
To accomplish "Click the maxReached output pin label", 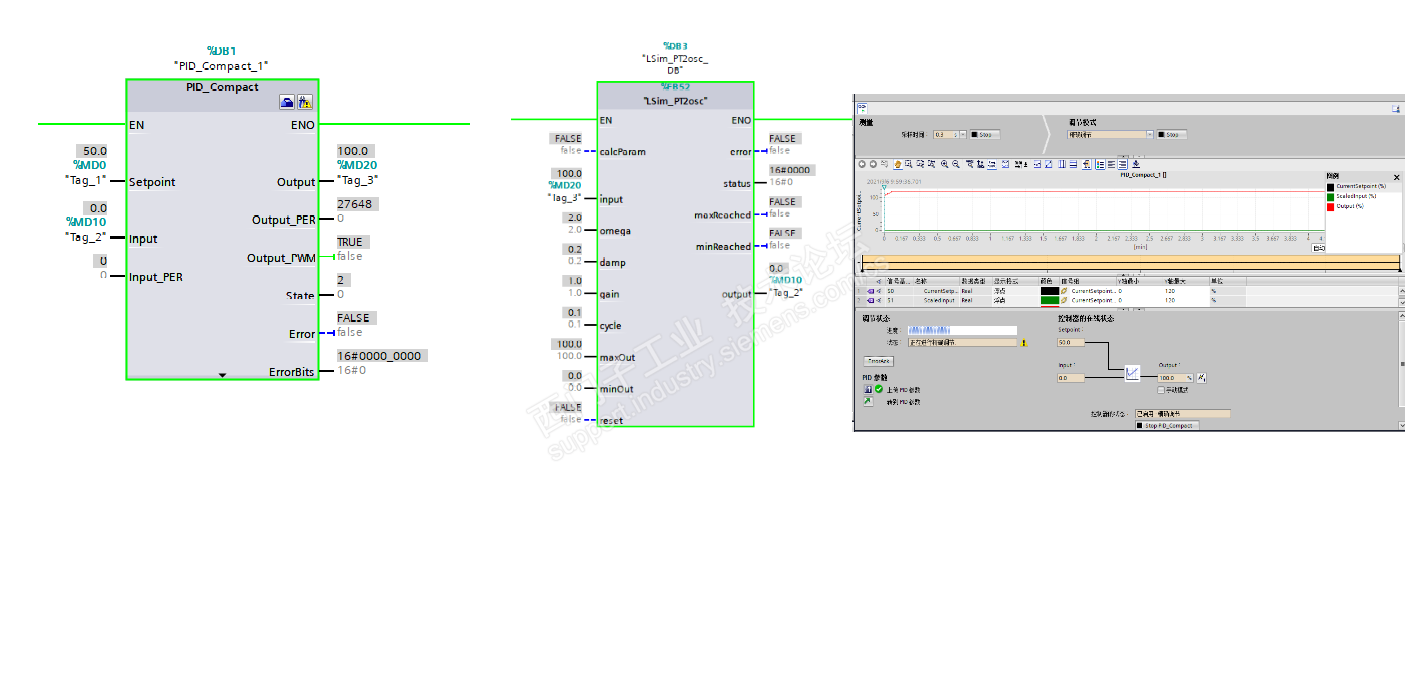I will [722, 215].
